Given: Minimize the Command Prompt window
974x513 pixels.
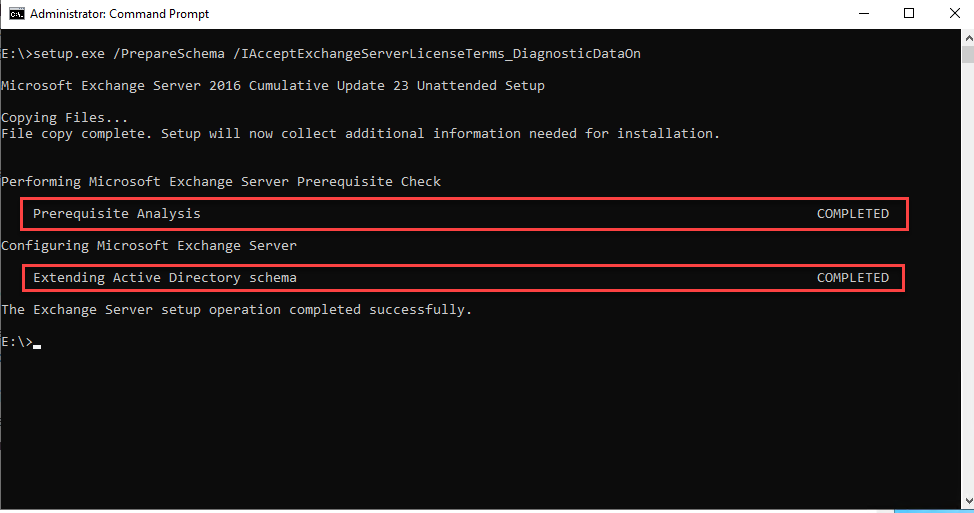Looking at the screenshot, I should pos(862,14).
